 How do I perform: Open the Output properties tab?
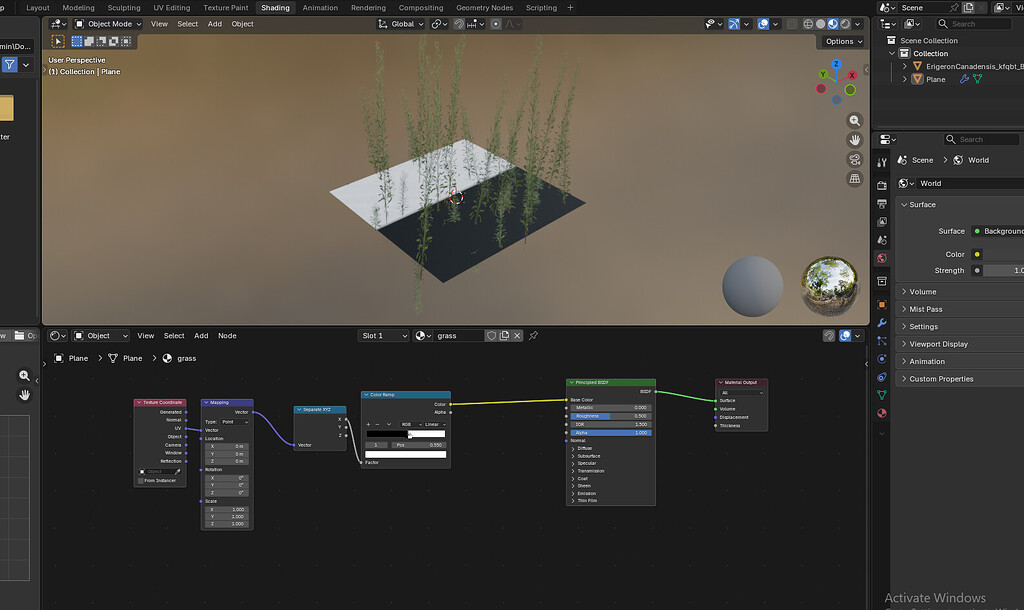[882, 204]
